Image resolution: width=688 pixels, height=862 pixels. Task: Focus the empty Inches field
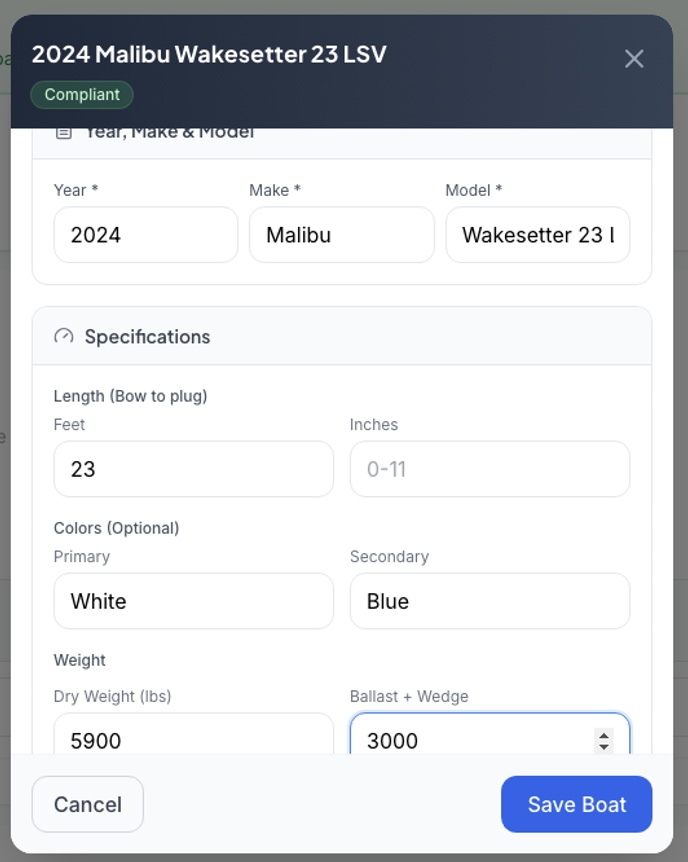pyautogui.click(x=489, y=469)
